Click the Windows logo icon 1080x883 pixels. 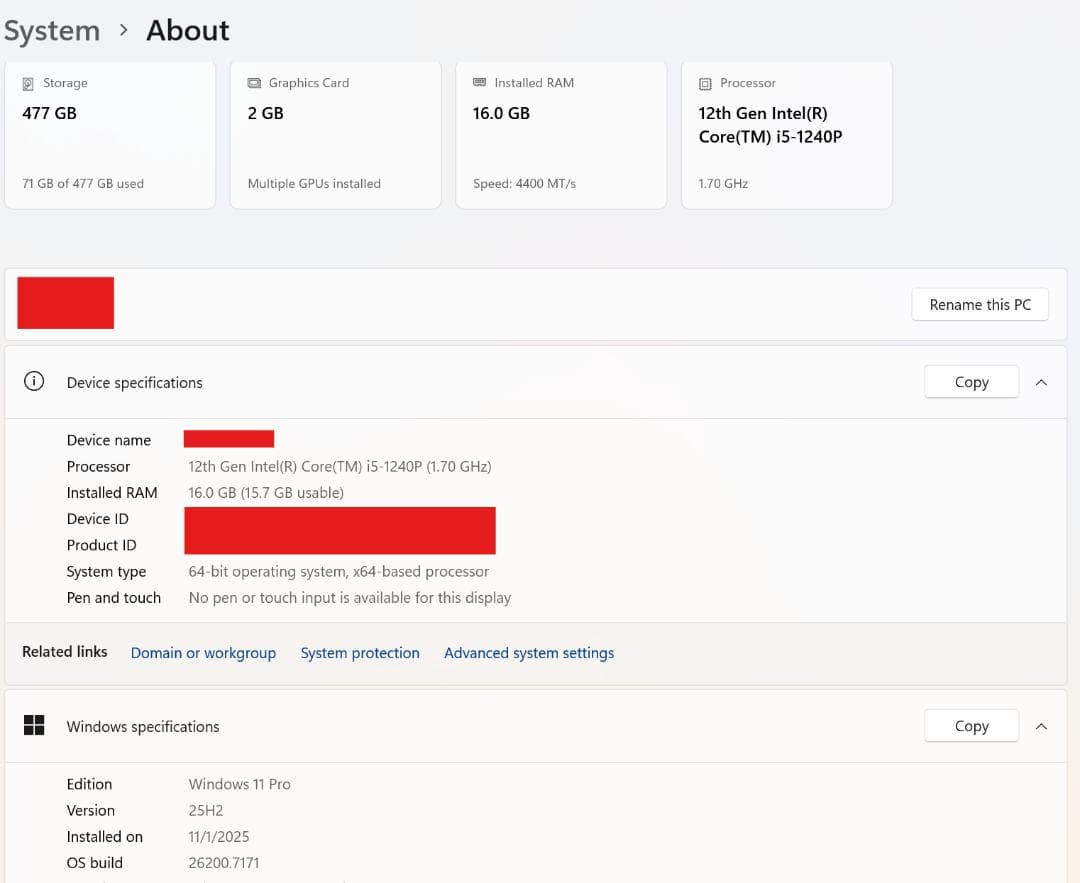34,726
